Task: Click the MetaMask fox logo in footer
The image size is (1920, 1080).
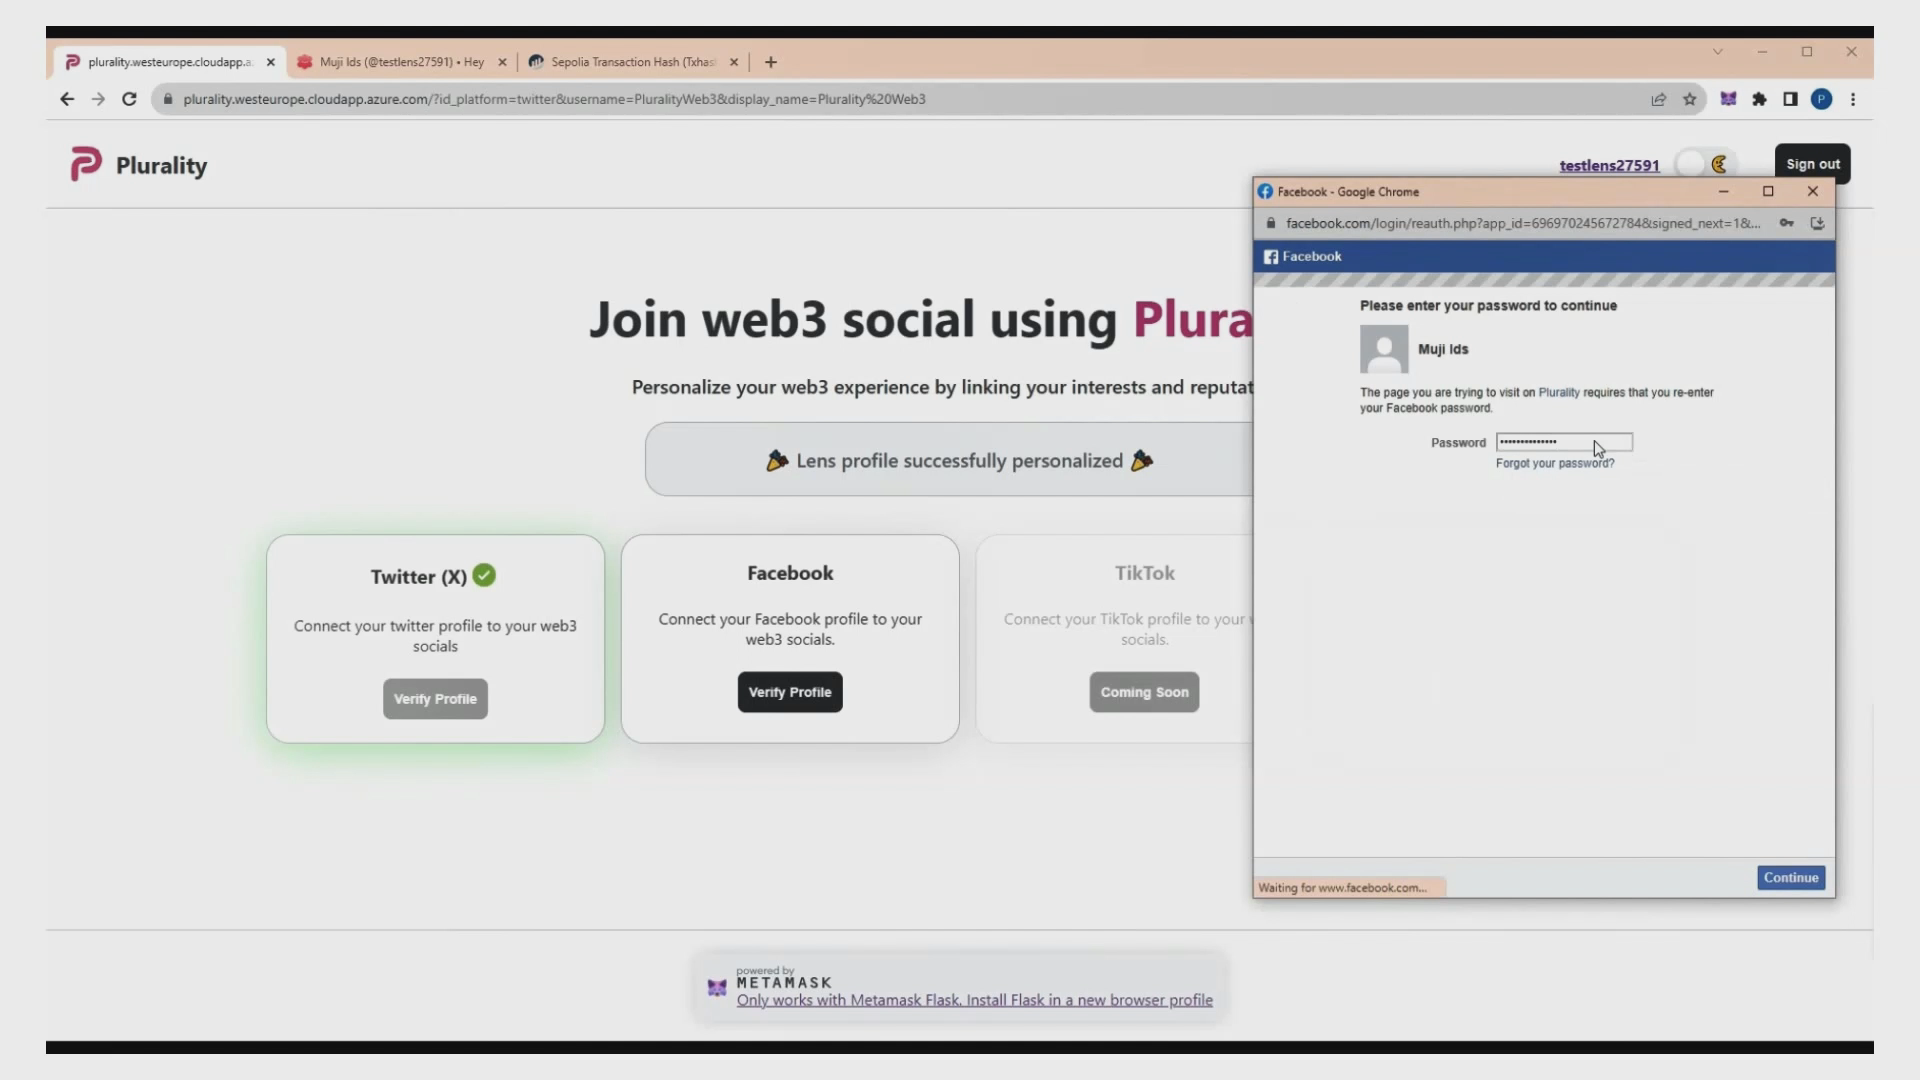Action: point(717,988)
